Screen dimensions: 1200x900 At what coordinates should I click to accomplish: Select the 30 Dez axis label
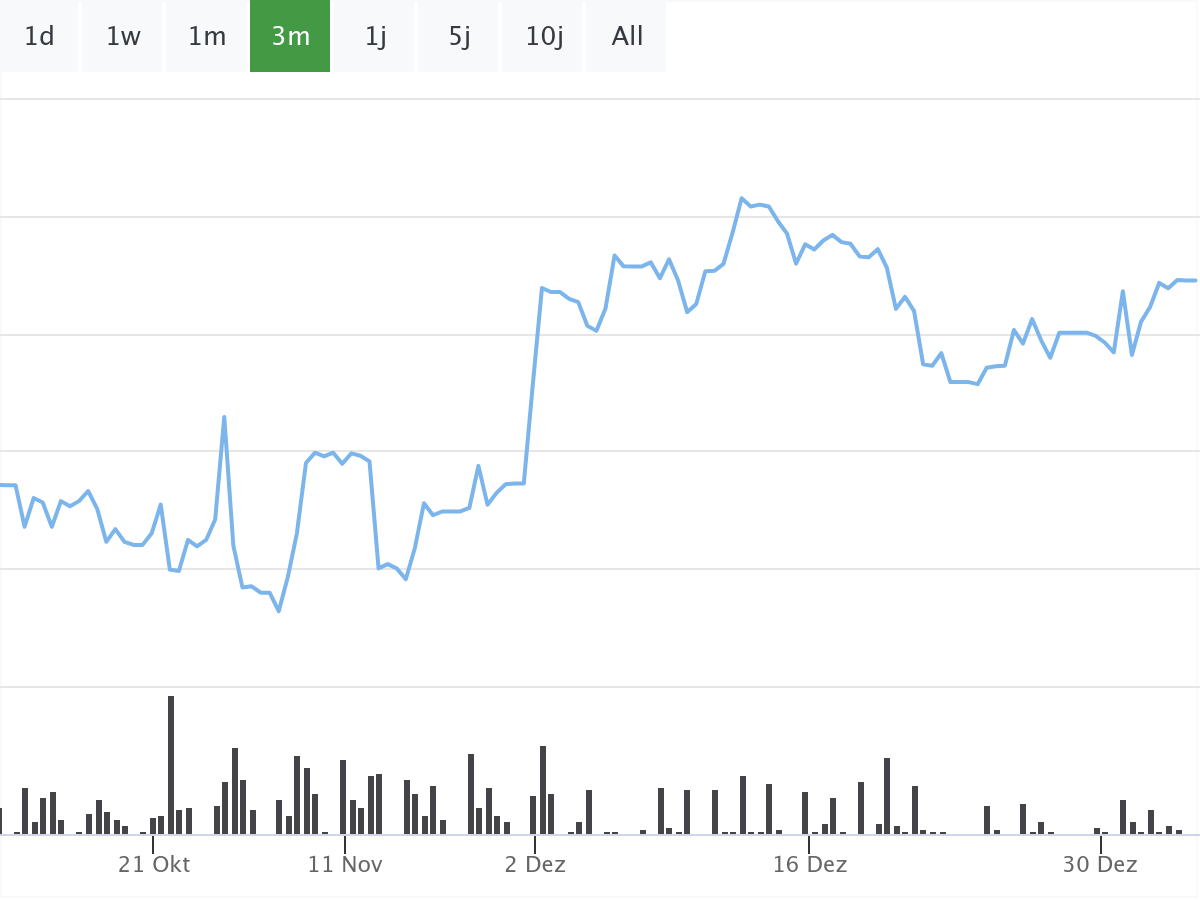1099,865
